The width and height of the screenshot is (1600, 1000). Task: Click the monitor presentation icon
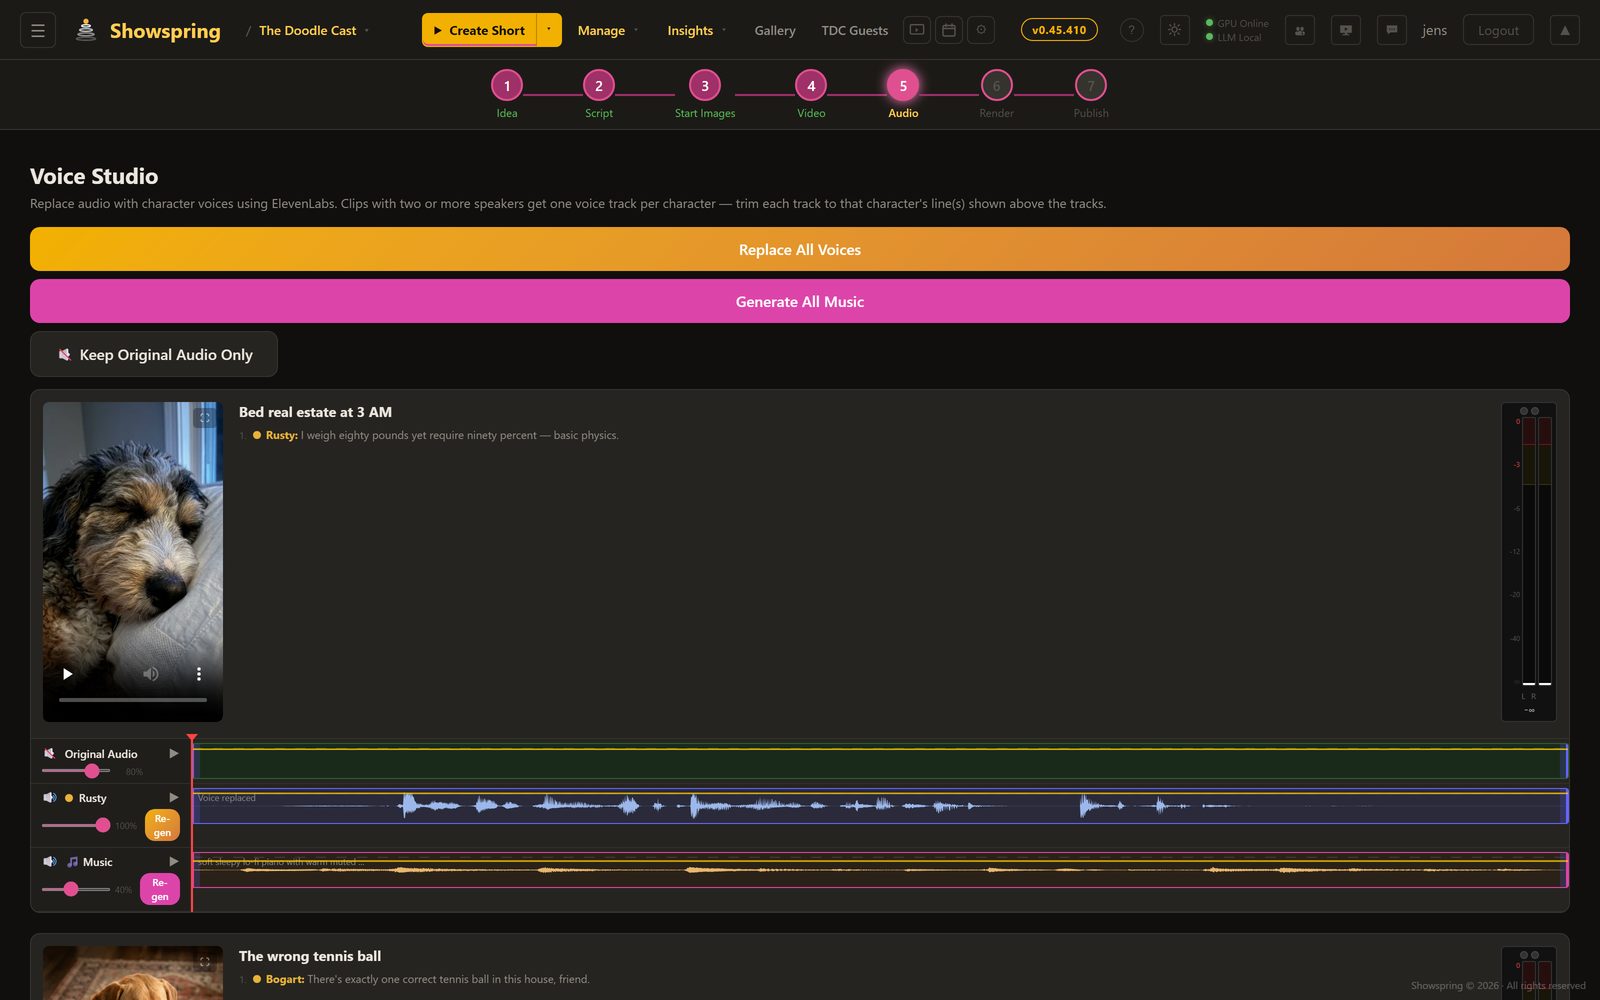pos(1346,30)
